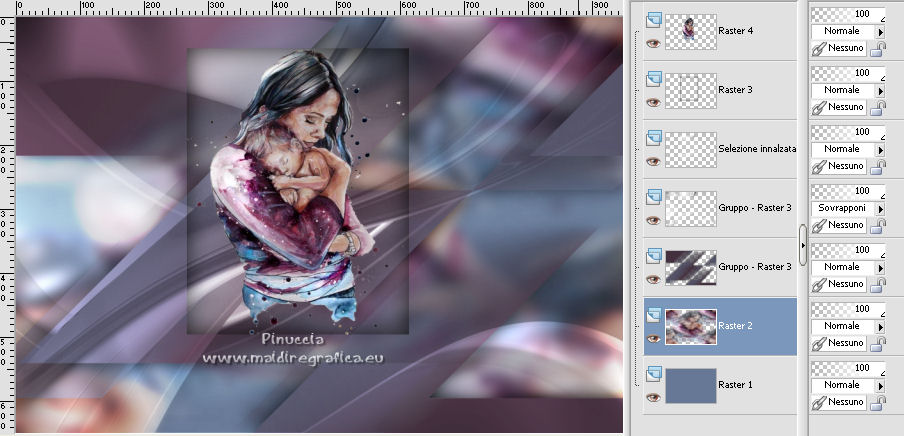Lock transparency on Selezione innalzata layer

coord(877,167)
